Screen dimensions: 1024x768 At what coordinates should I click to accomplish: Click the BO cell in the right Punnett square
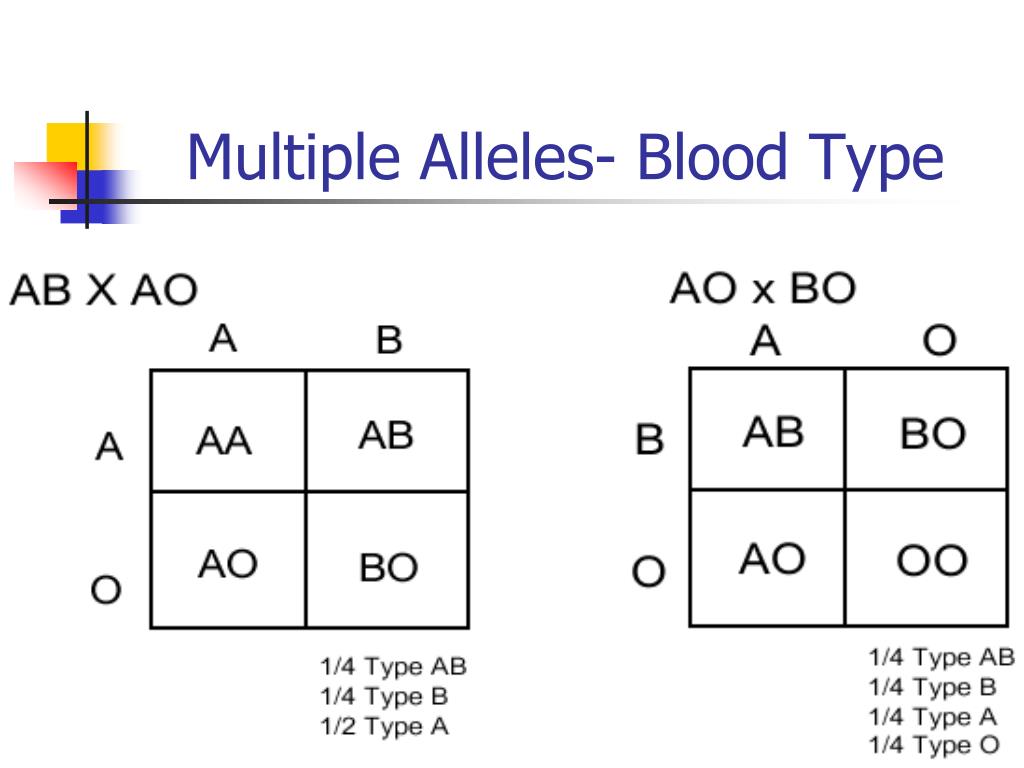tap(926, 429)
